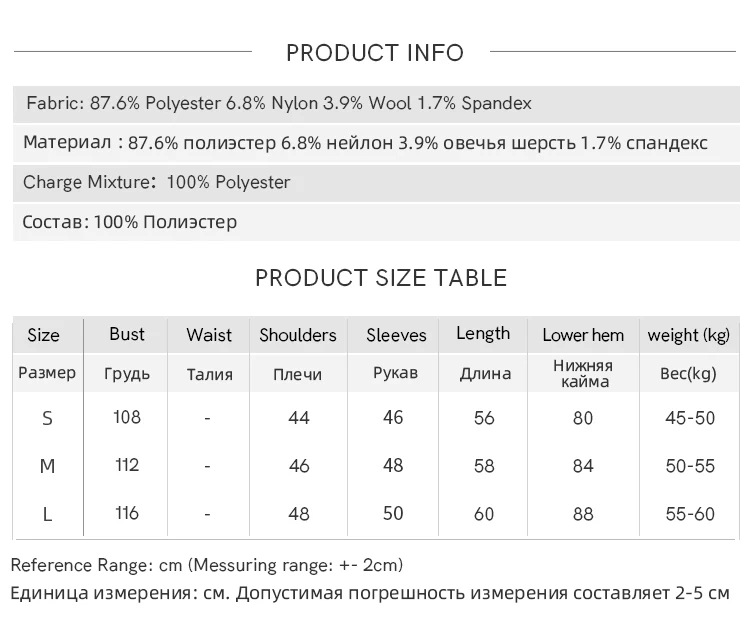The width and height of the screenshot is (750, 630).
Task: Click the Waist column header
Action: tap(209, 335)
